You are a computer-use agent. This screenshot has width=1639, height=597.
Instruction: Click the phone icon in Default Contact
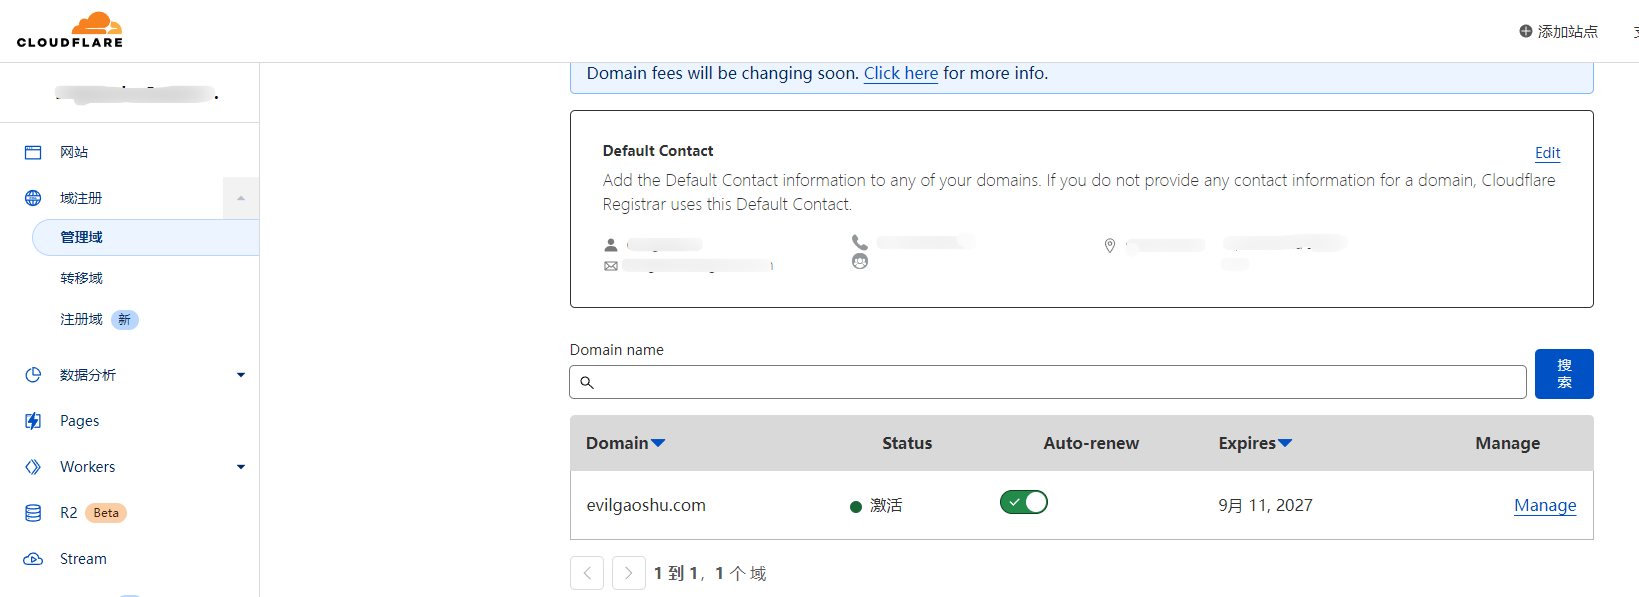860,242
